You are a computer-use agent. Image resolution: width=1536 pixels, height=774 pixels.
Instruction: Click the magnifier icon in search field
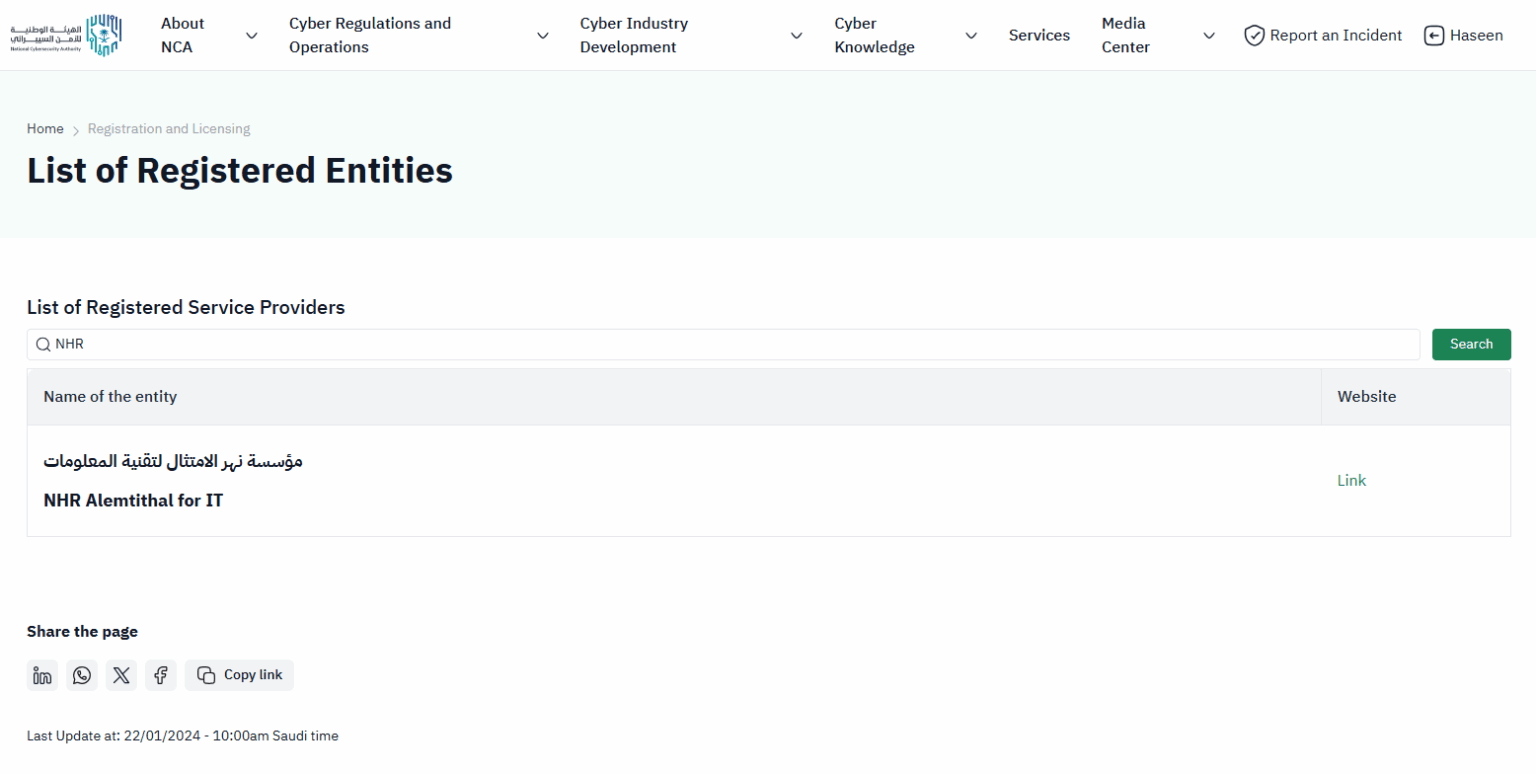coord(43,344)
